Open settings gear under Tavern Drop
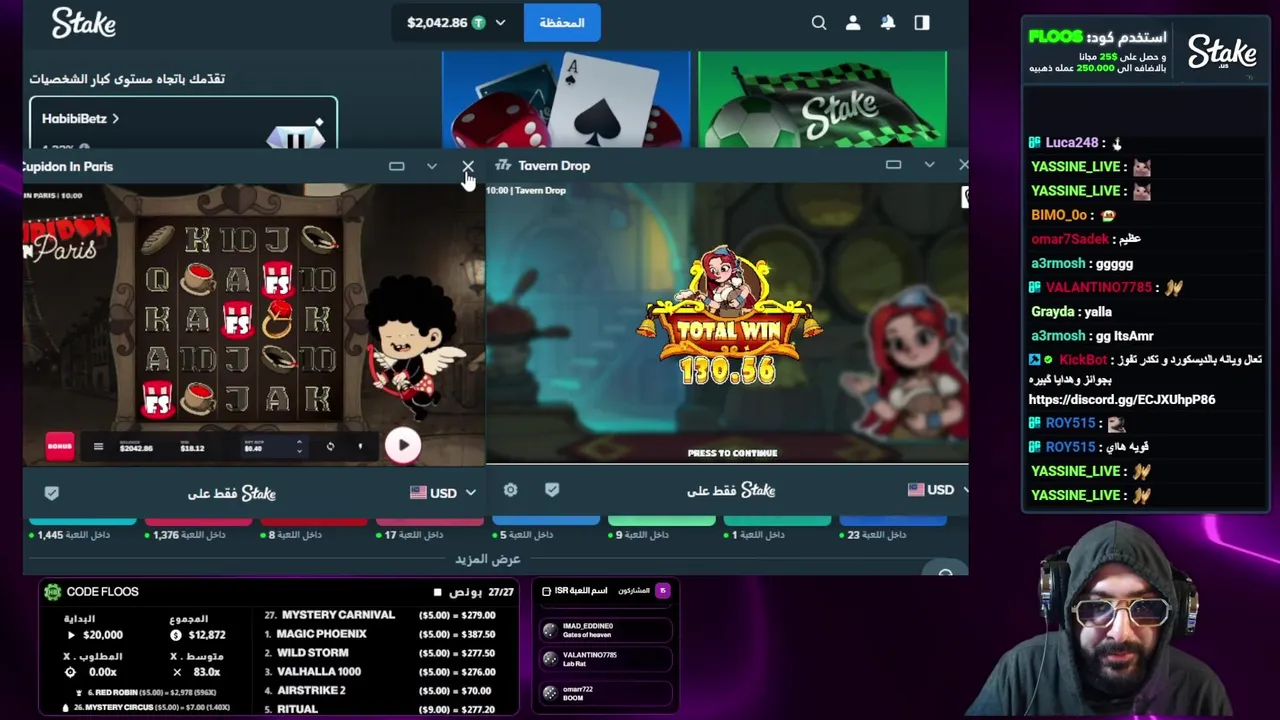Screen dimensions: 1280x720 coord(510,489)
